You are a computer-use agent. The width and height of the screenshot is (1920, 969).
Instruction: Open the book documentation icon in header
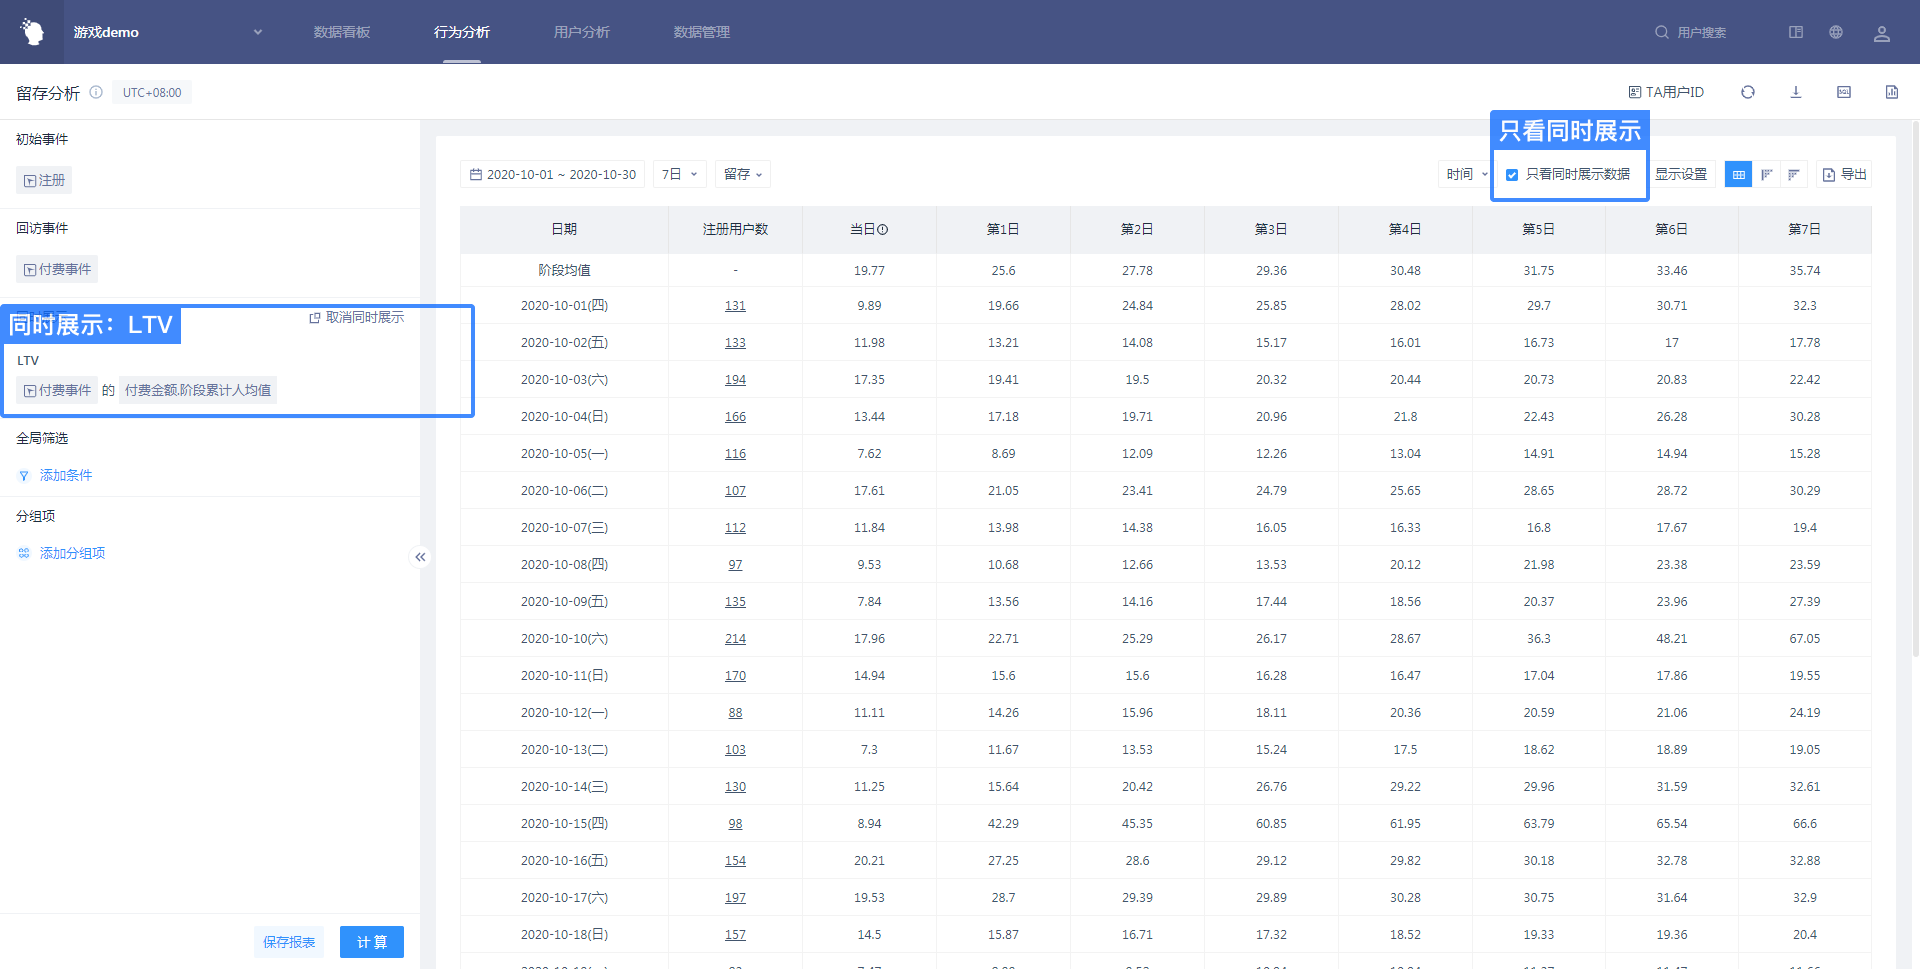pos(1795,33)
